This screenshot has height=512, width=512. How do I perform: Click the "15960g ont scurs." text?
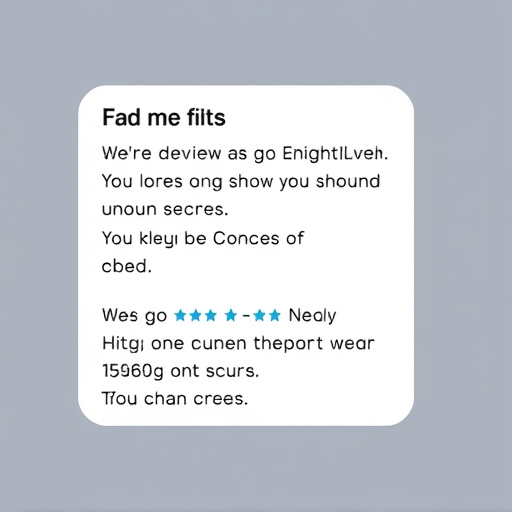pyautogui.click(x=180, y=371)
